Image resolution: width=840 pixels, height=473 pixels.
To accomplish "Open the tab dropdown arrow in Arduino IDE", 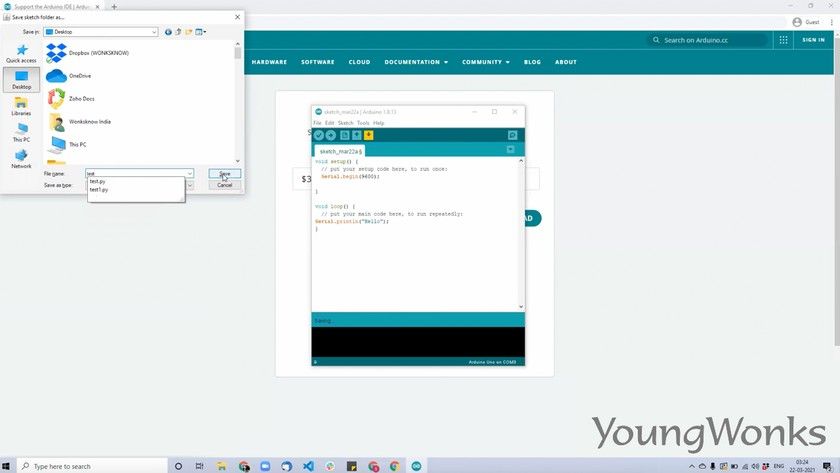I will (x=511, y=149).
